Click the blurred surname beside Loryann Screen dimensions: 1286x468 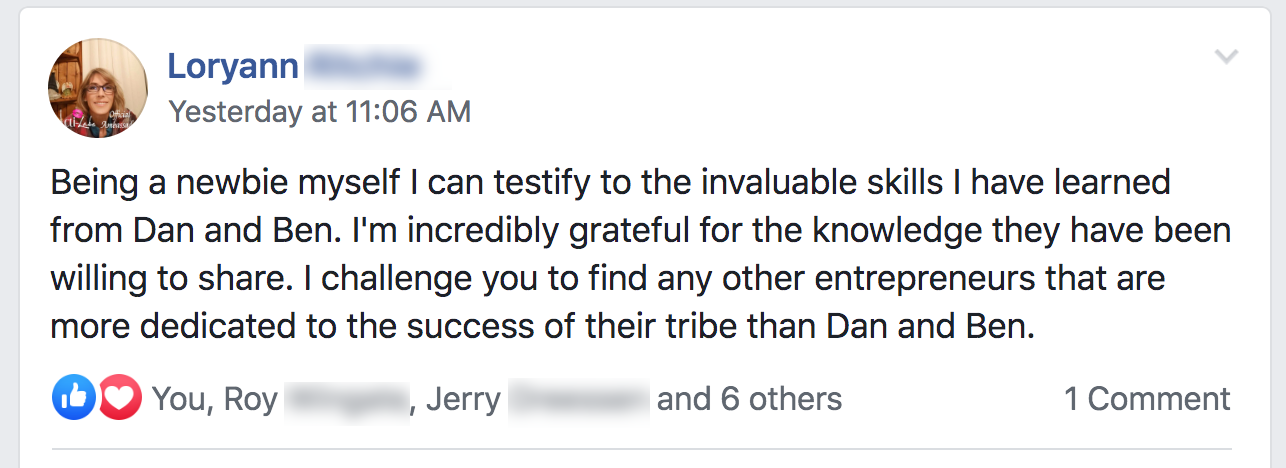(x=365, y=66)
